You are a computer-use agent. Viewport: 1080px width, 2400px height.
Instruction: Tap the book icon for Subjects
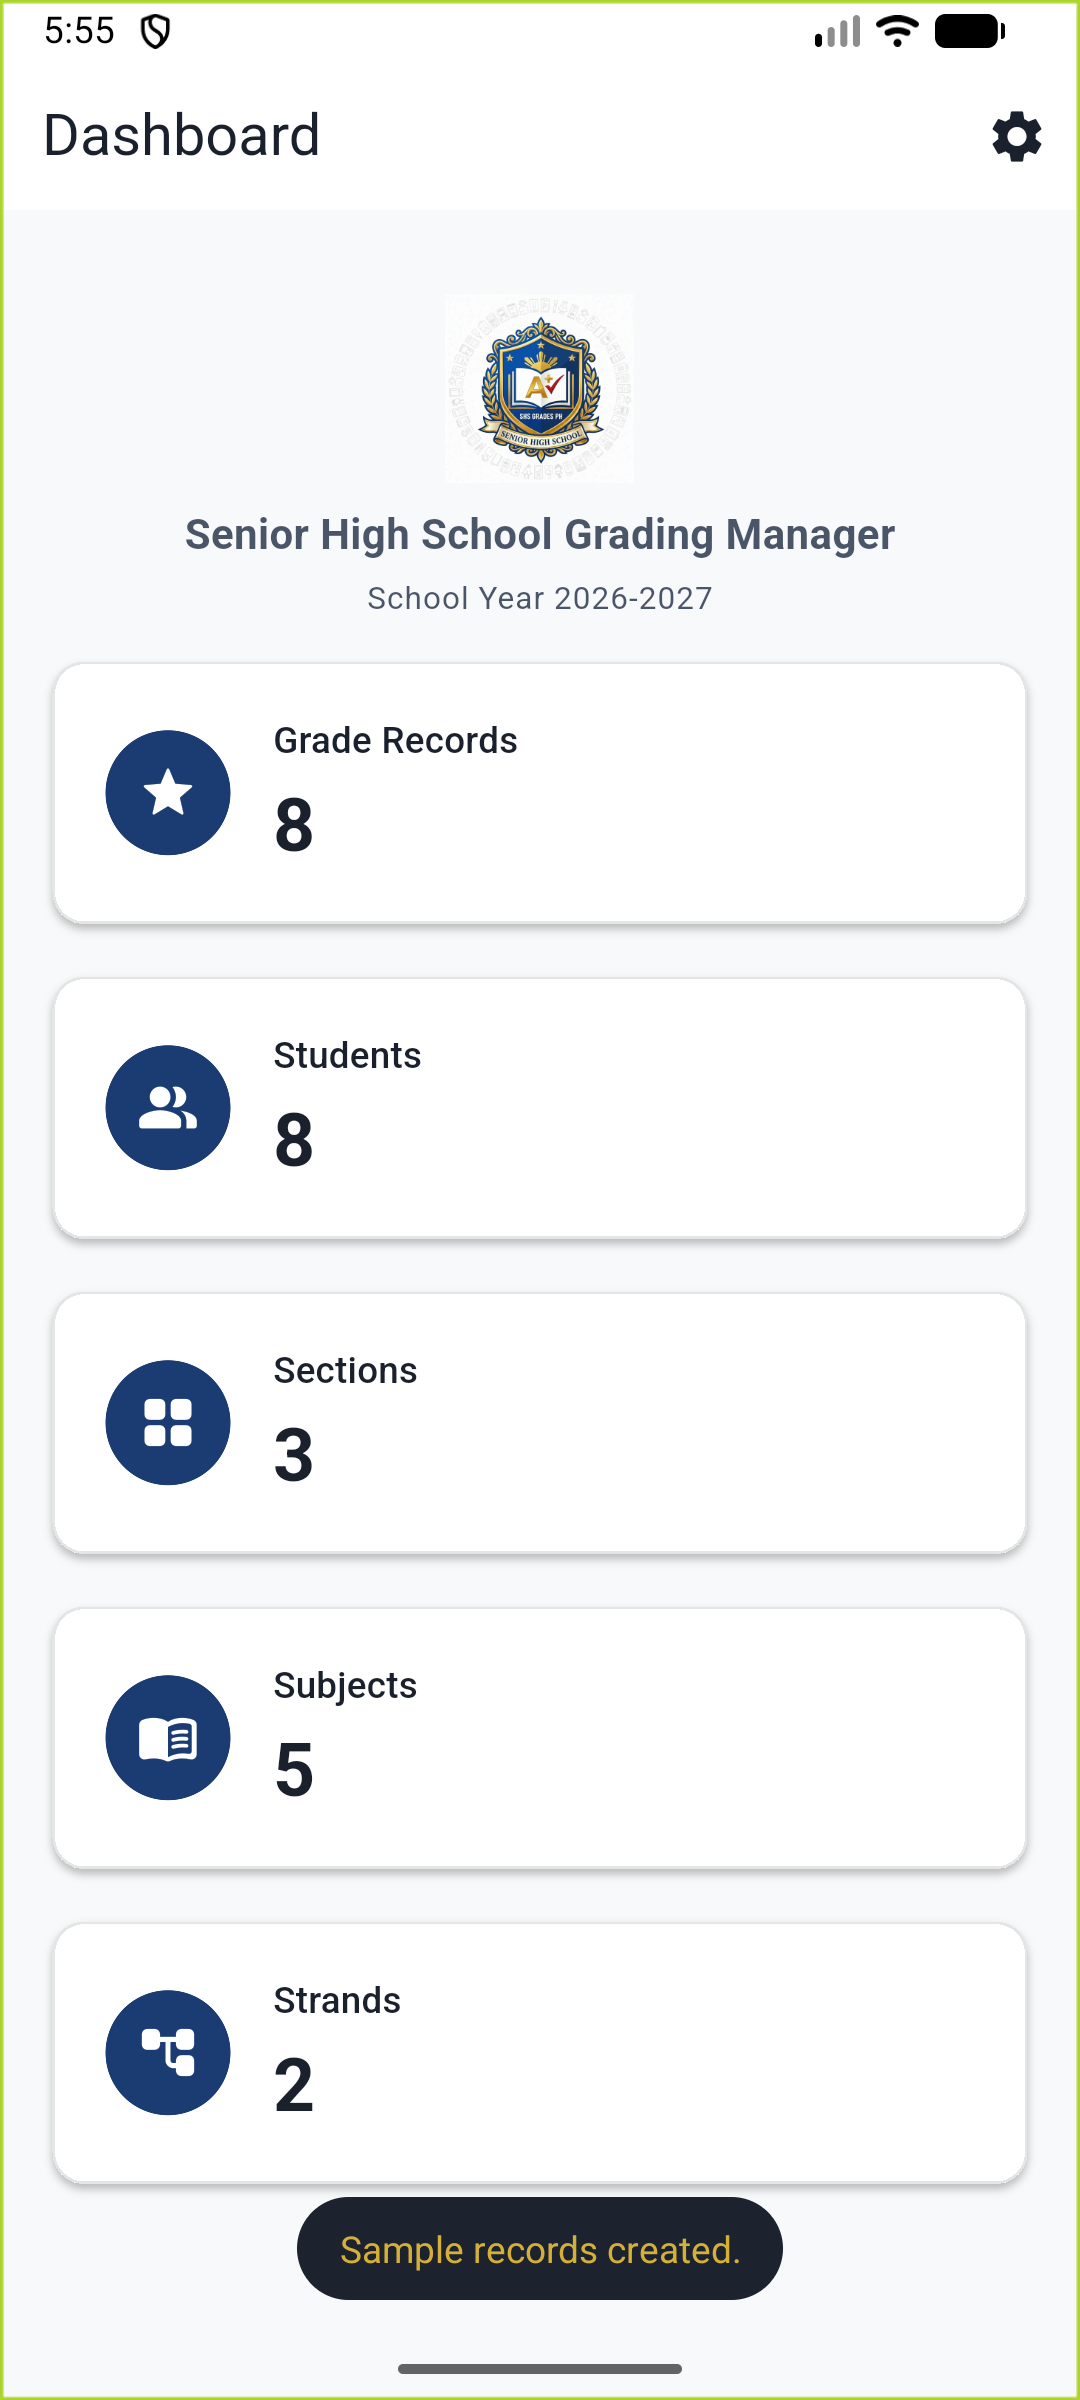tap(168, 1738)
